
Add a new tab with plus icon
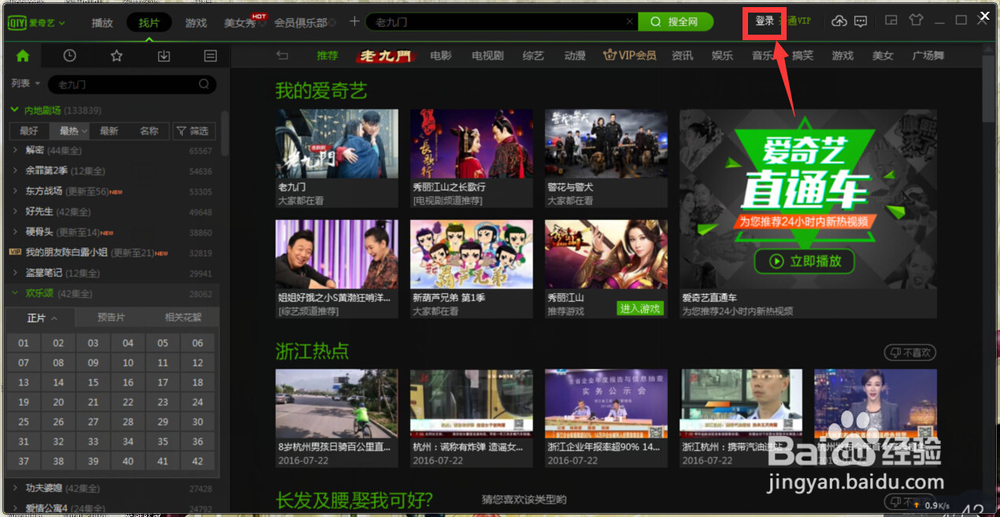pyautogui.click(x=355, y=22)
